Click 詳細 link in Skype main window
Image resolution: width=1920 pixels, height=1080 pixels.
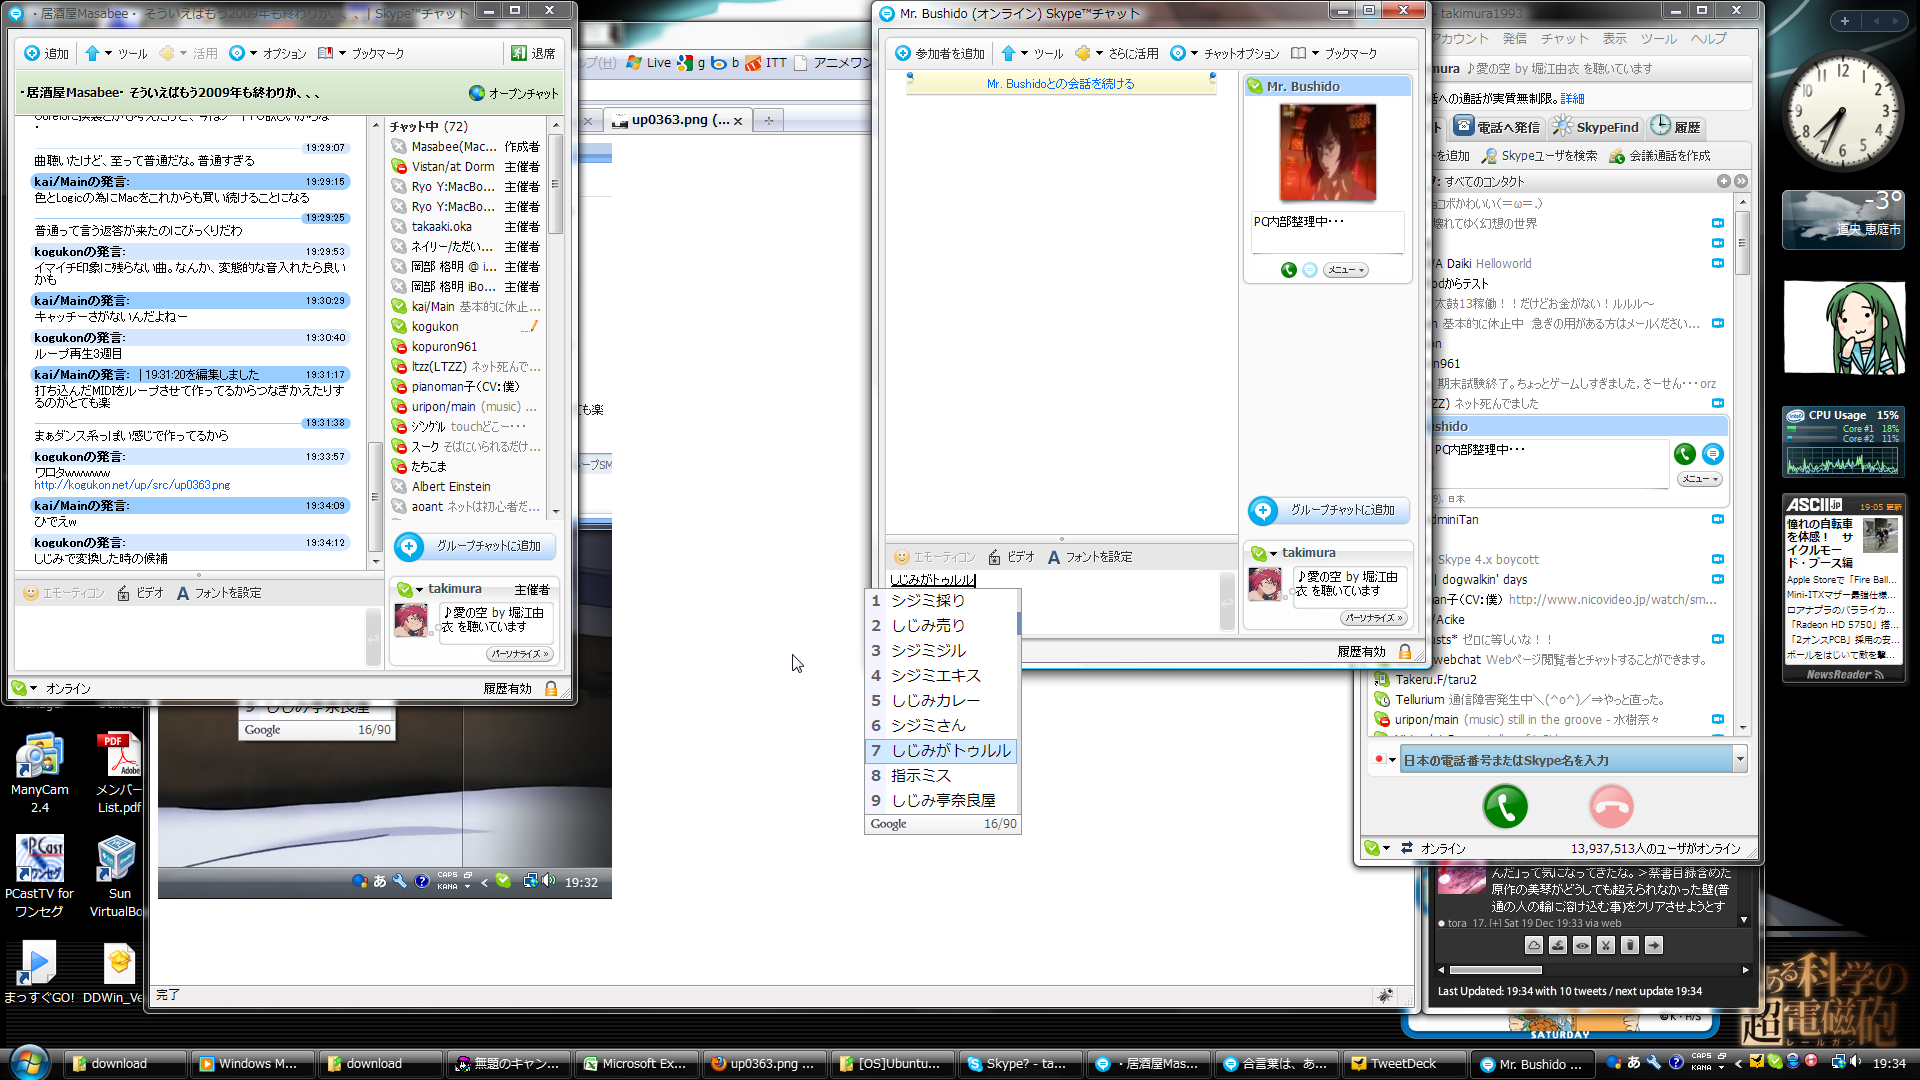click(1572, 99)
